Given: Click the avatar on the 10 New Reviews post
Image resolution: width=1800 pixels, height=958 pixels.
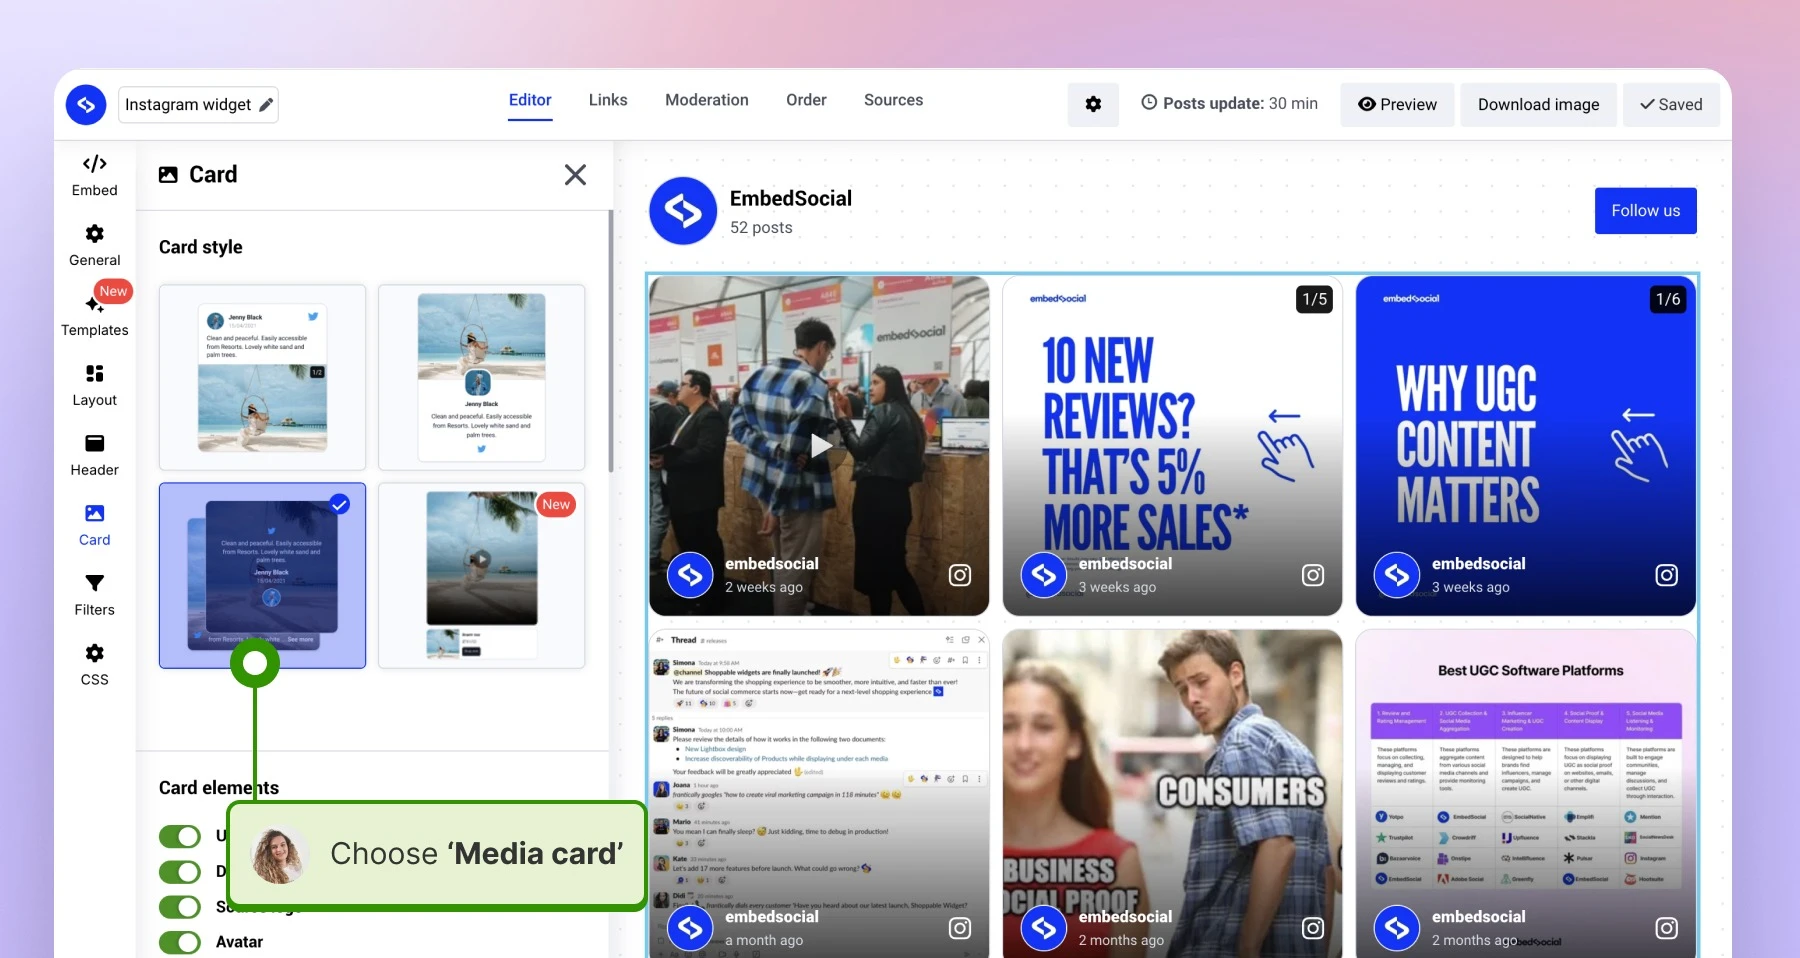Looking at the screenshot, I should [1044, 575].
